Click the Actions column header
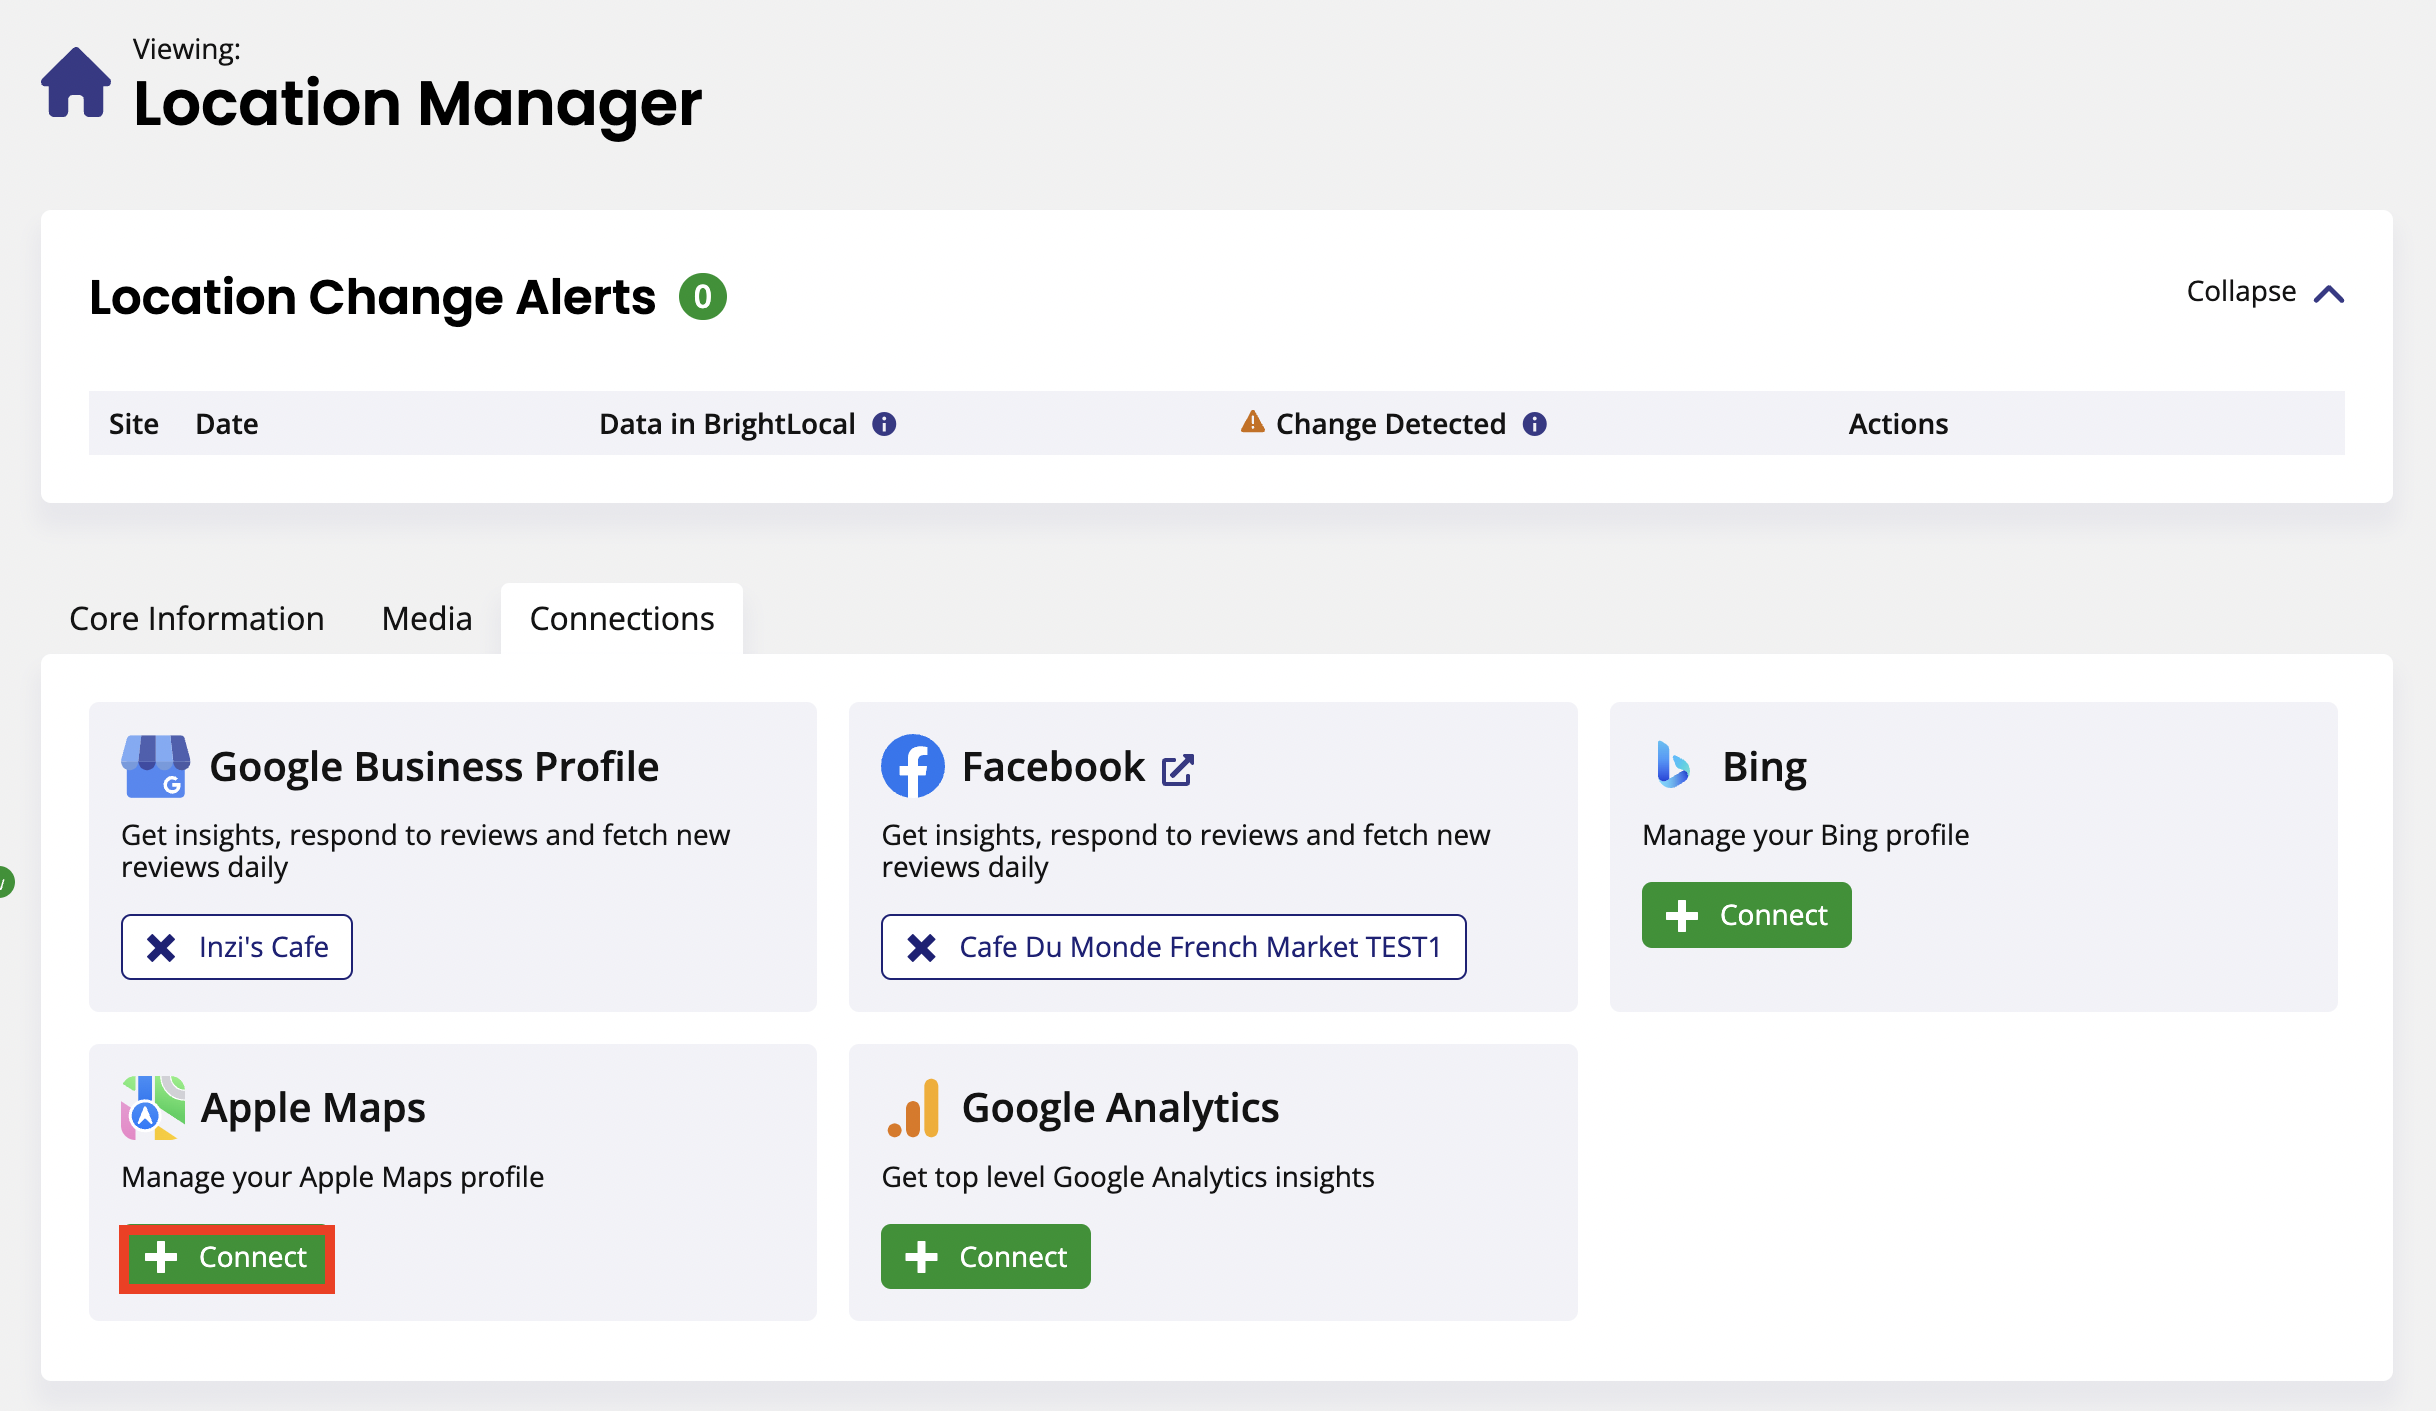2436x1411 pixels. (1898, 424)
